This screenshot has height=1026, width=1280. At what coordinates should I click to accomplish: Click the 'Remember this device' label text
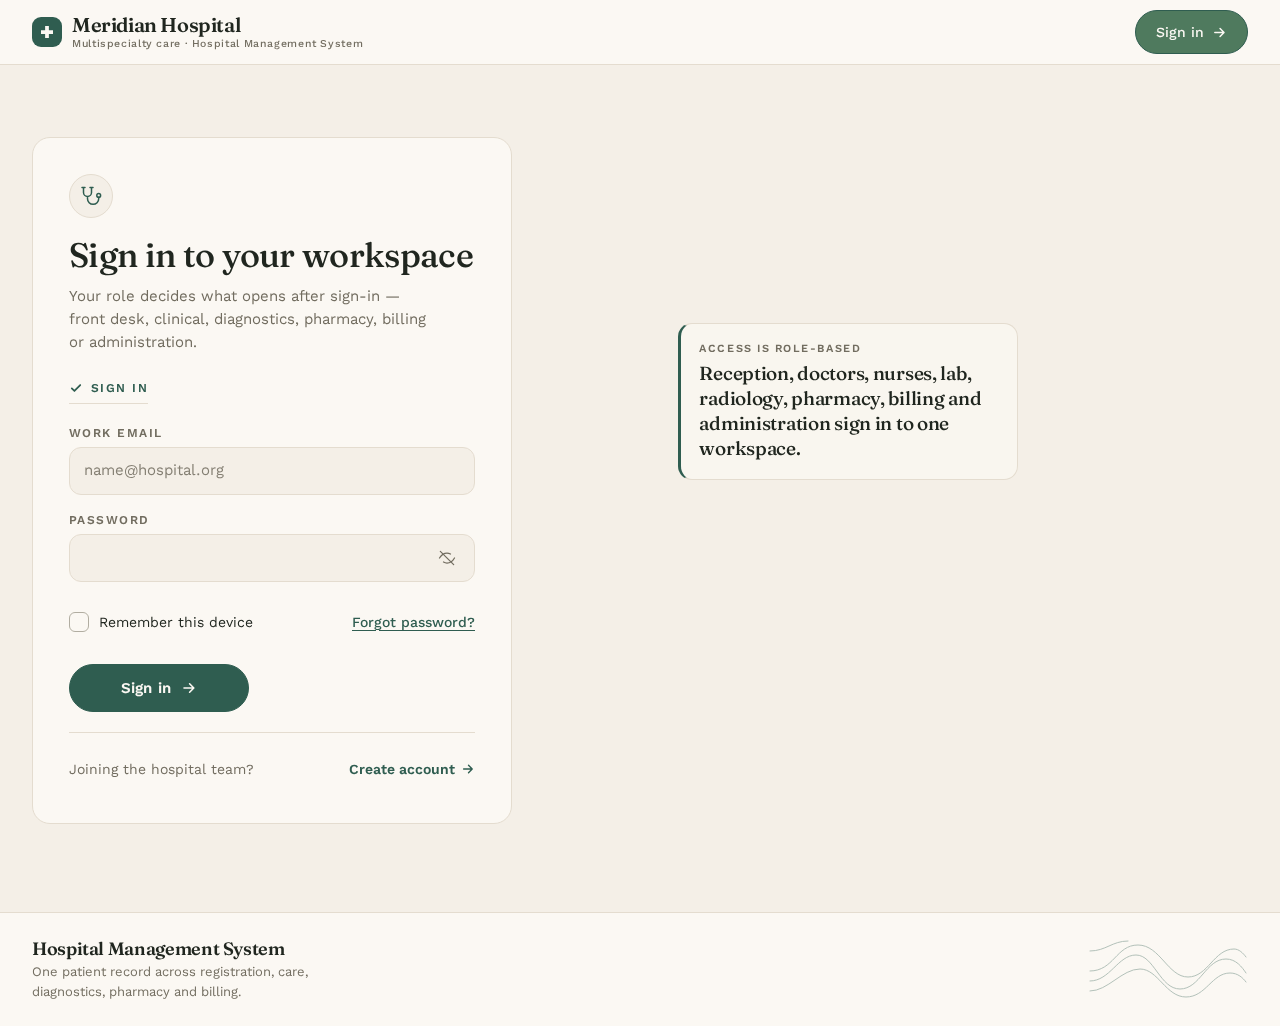(176, 622)
